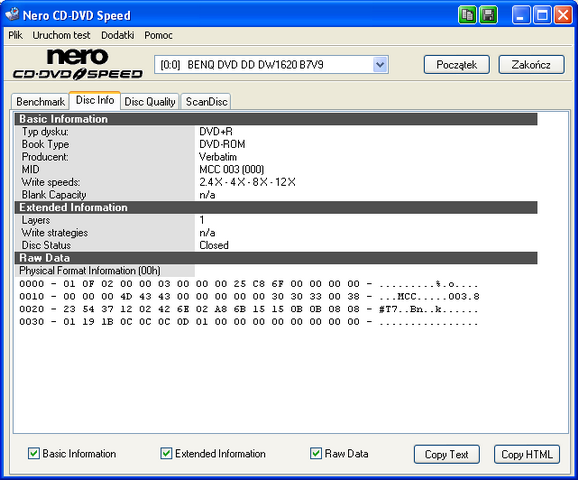Click the write speeds value 2.4X - 4X - 8X - 12X
578x480 pixels.
pyautogui.click(x=247, y=182)
